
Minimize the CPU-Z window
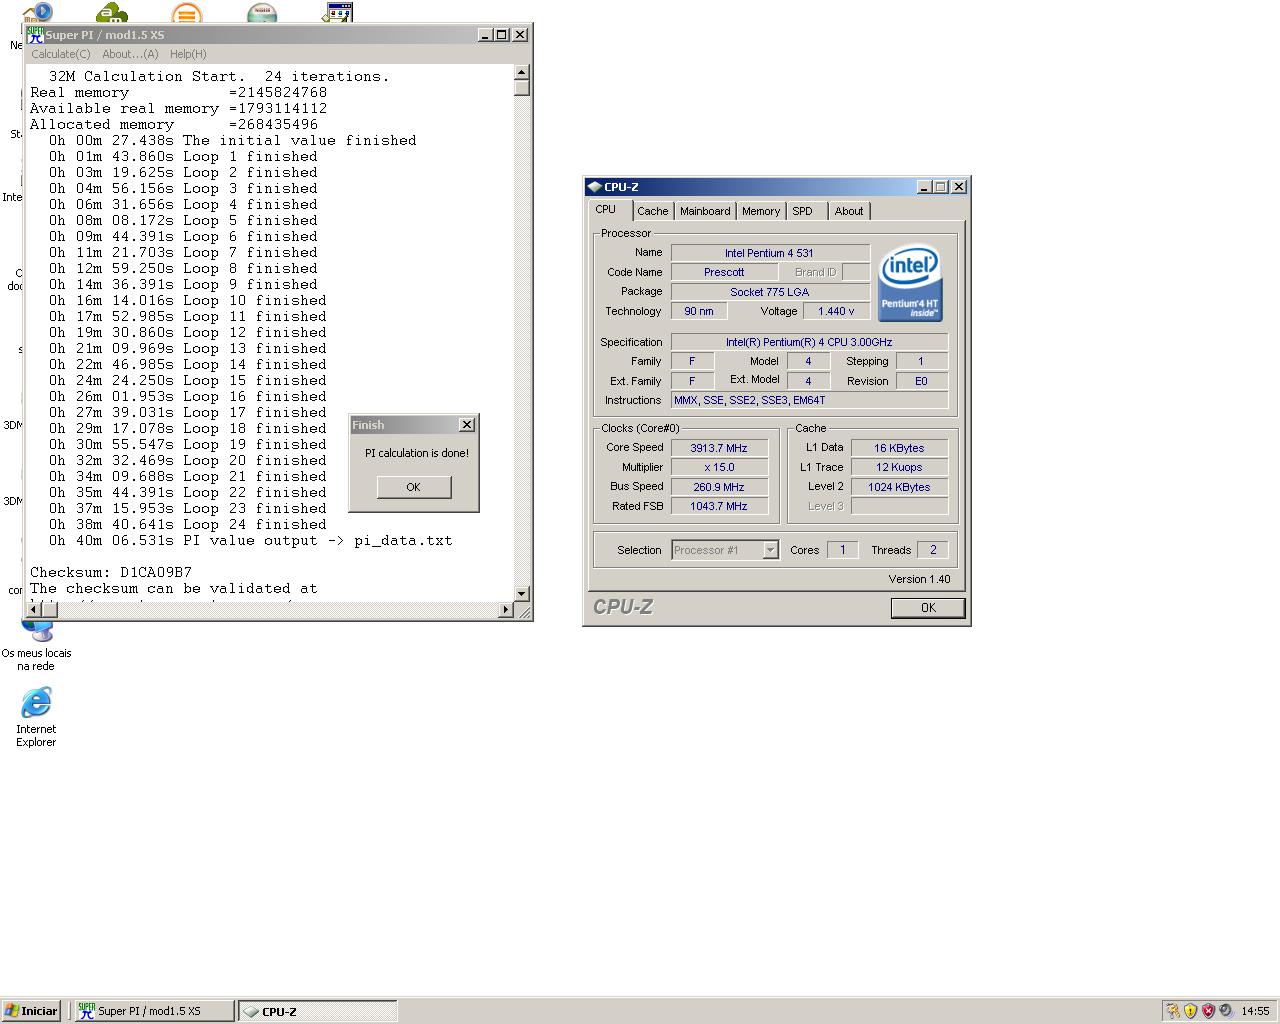924,187
